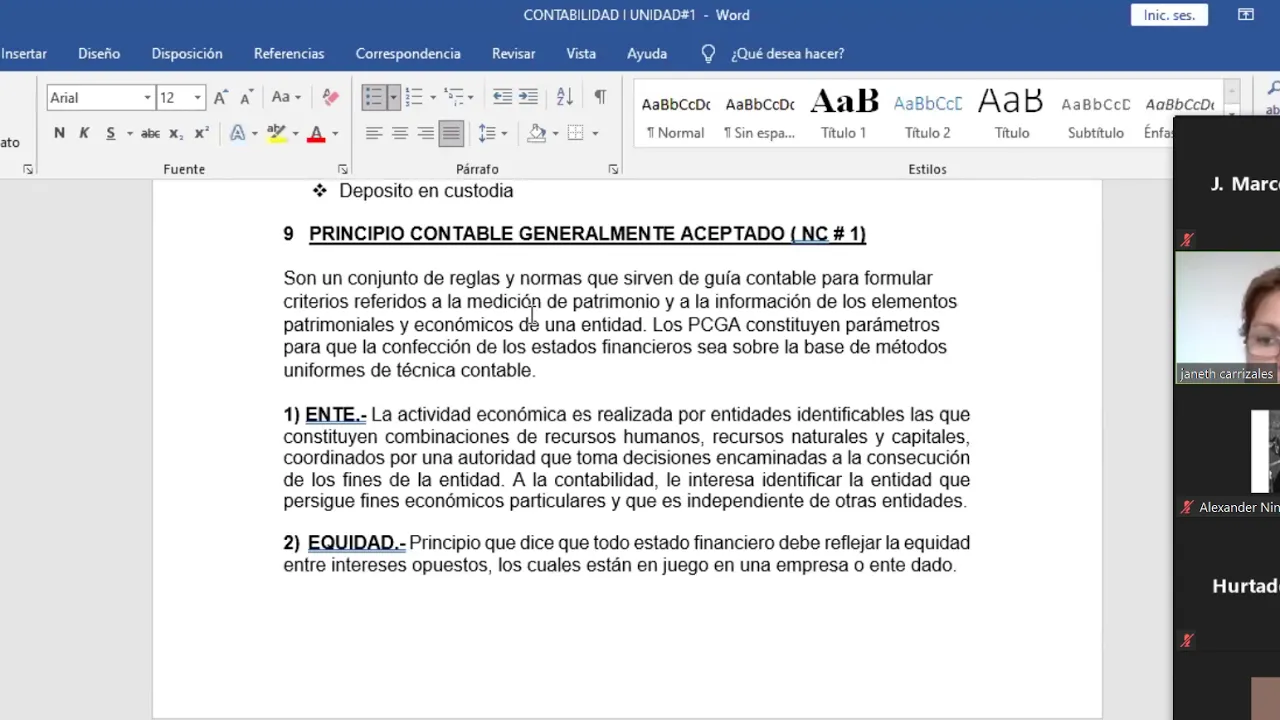Image resolution: width=1280 pixels, height=720 pixels.
Task: Increase the font size
Action: (221, 97)
